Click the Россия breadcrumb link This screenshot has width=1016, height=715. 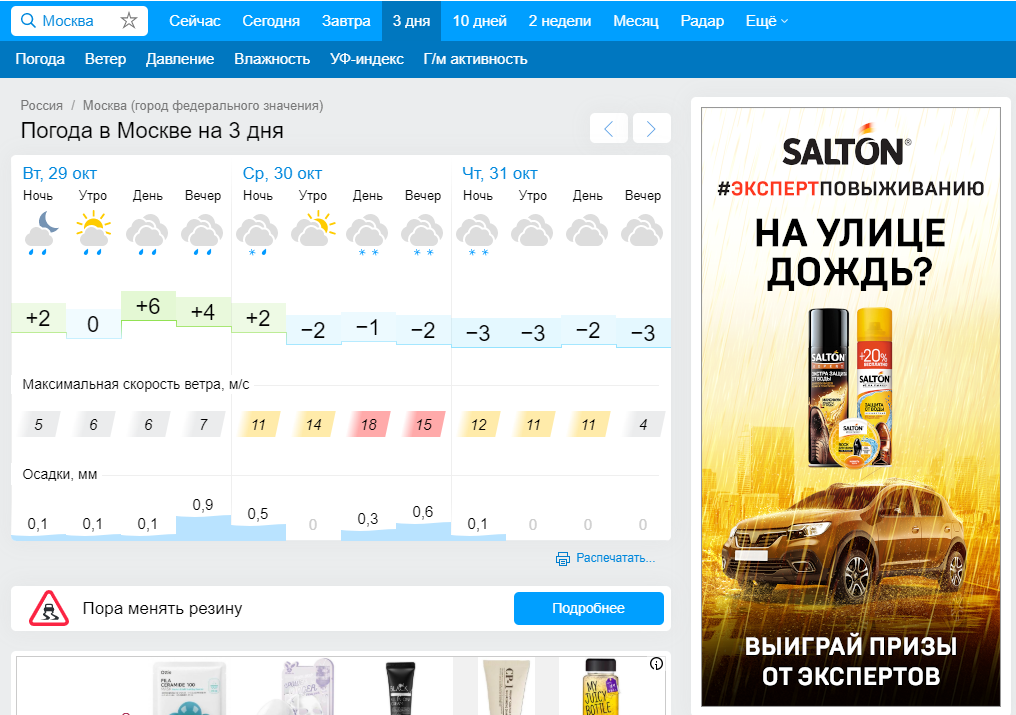(41, 105)
